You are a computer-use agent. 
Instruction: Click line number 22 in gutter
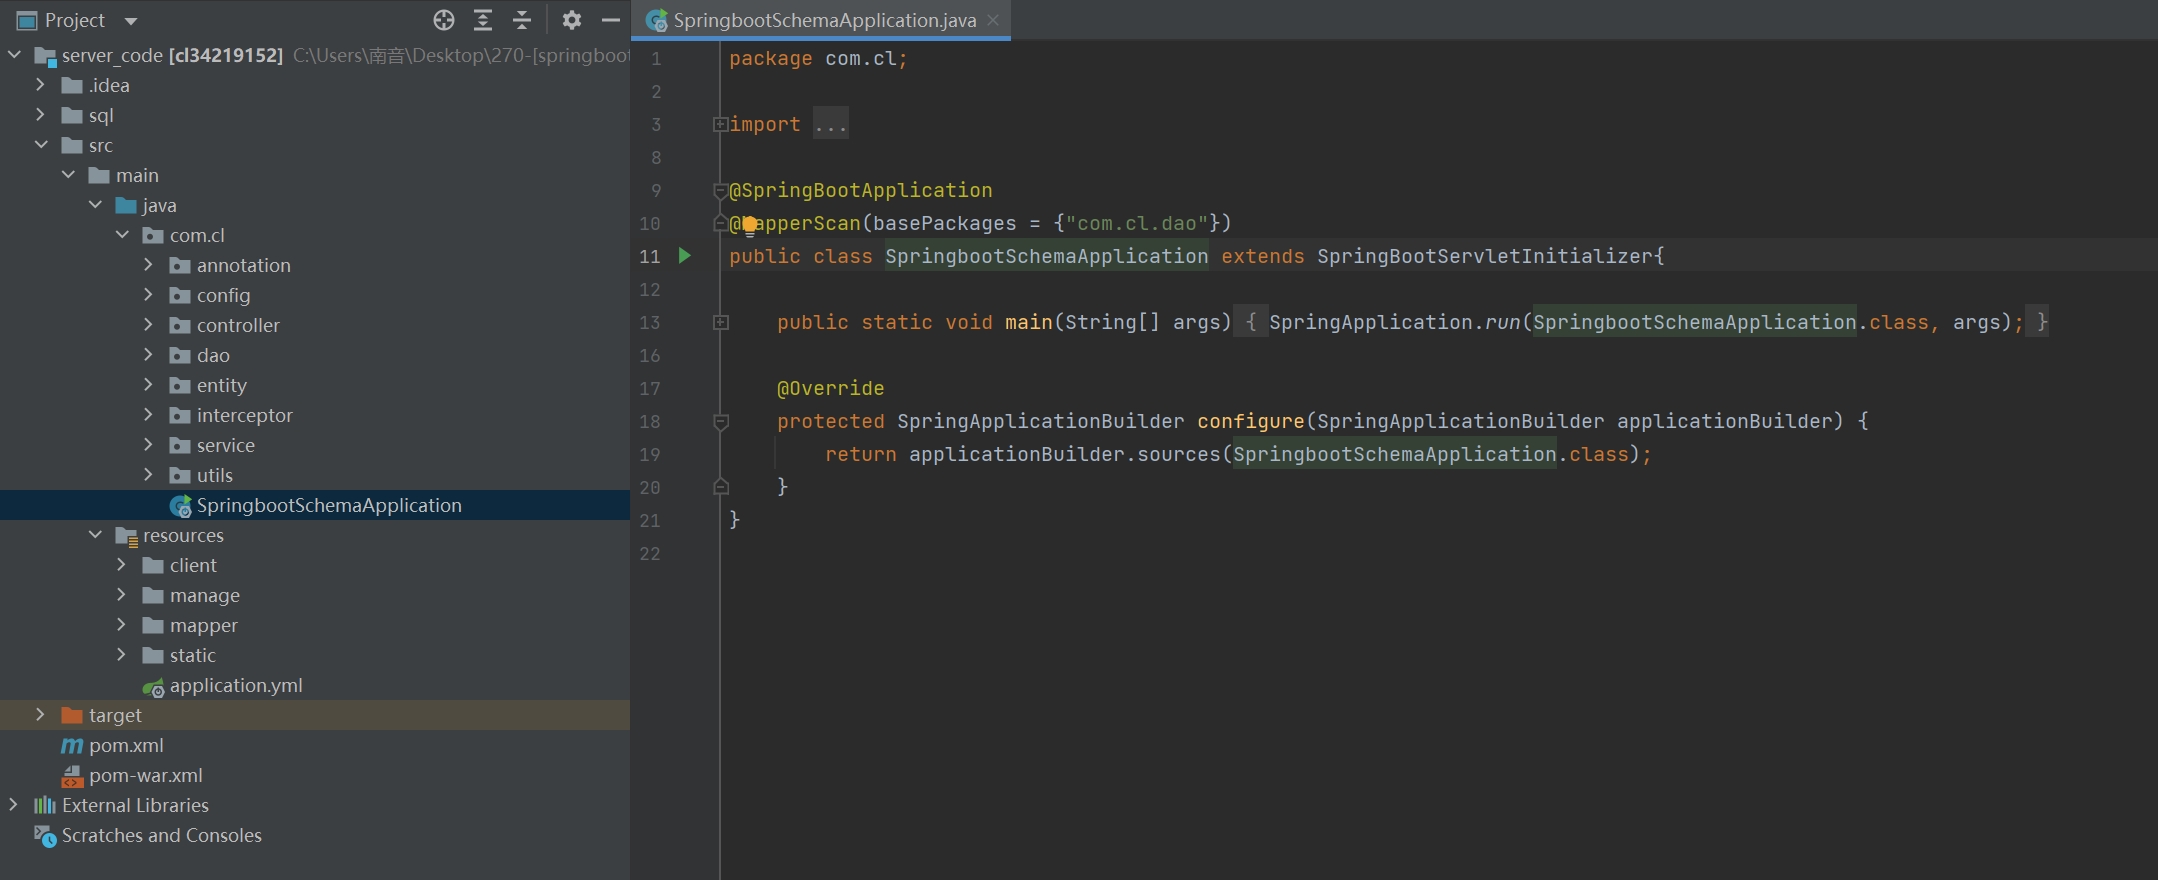click(650, 553)
